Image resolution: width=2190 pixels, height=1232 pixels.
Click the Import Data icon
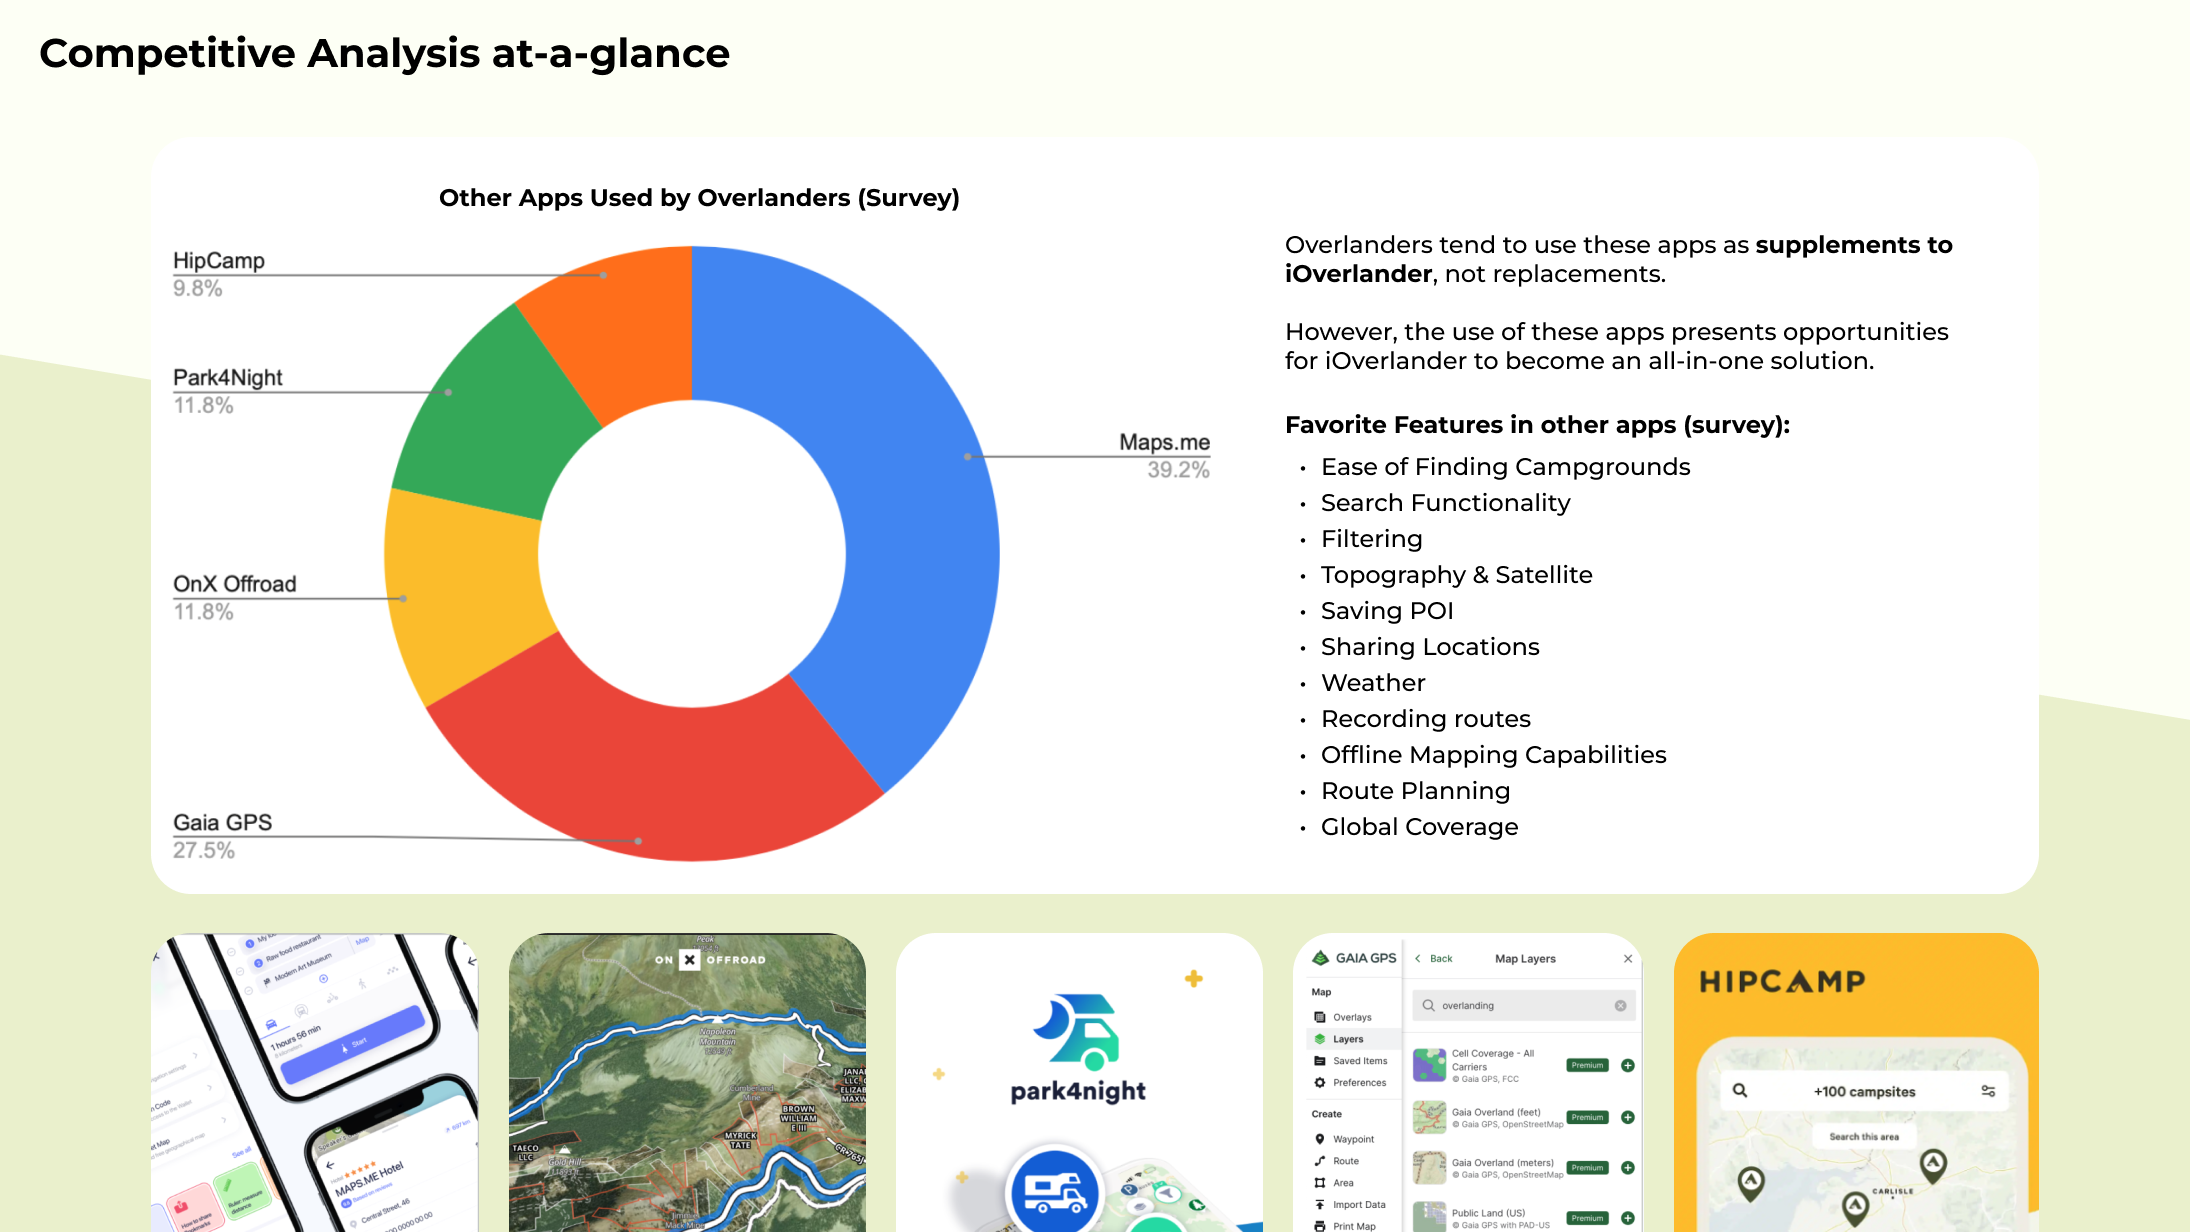pyautogui.click(x=1320, y=1205)
